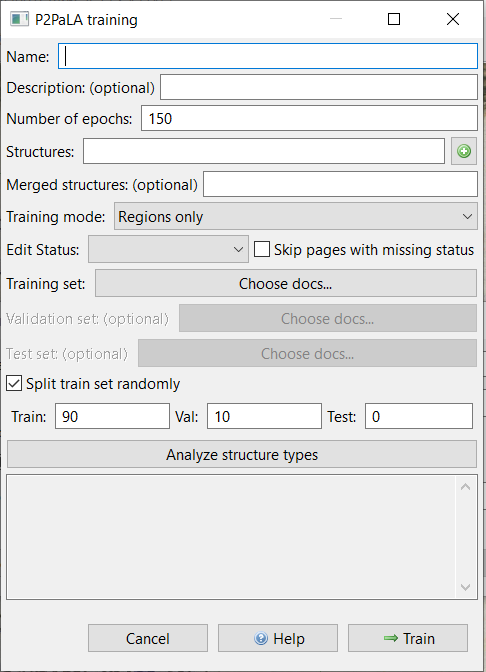This screenshot has width=486, height=672.
Task: Click the Number of epochs field
Action: click(309, 118)
